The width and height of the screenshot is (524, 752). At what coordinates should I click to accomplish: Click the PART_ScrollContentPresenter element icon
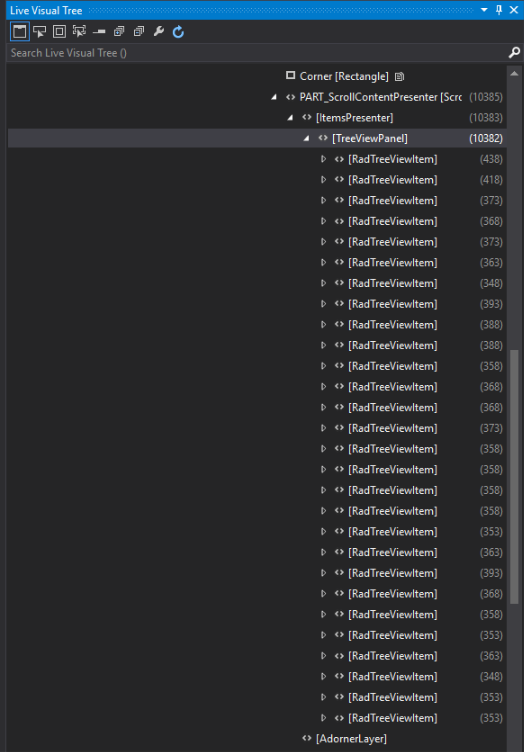tap(291, 97)
